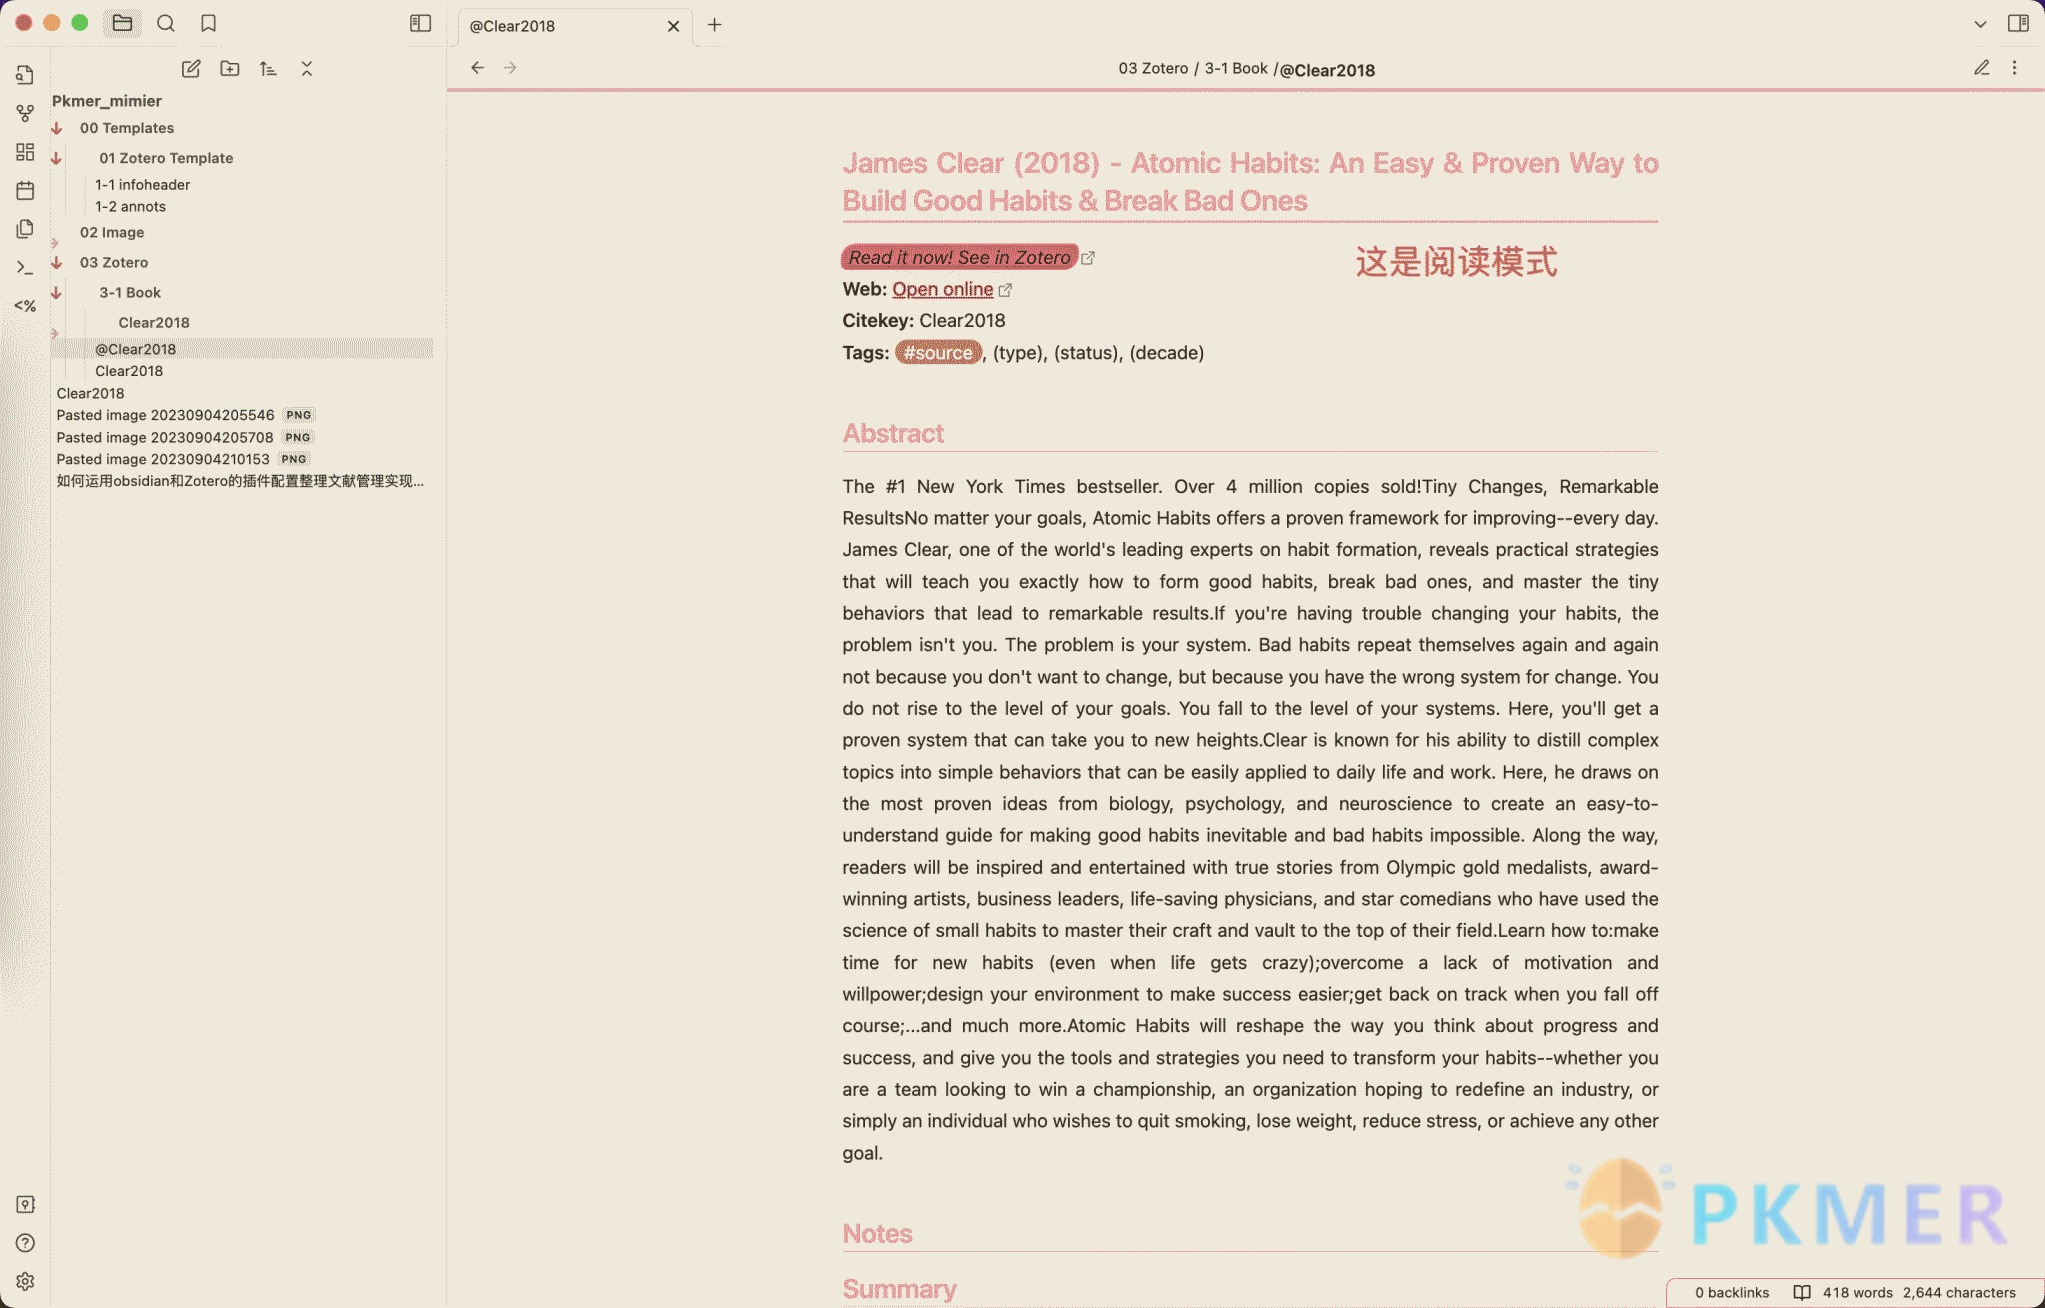Click the insert template ribbon icon

pos(25,229)
